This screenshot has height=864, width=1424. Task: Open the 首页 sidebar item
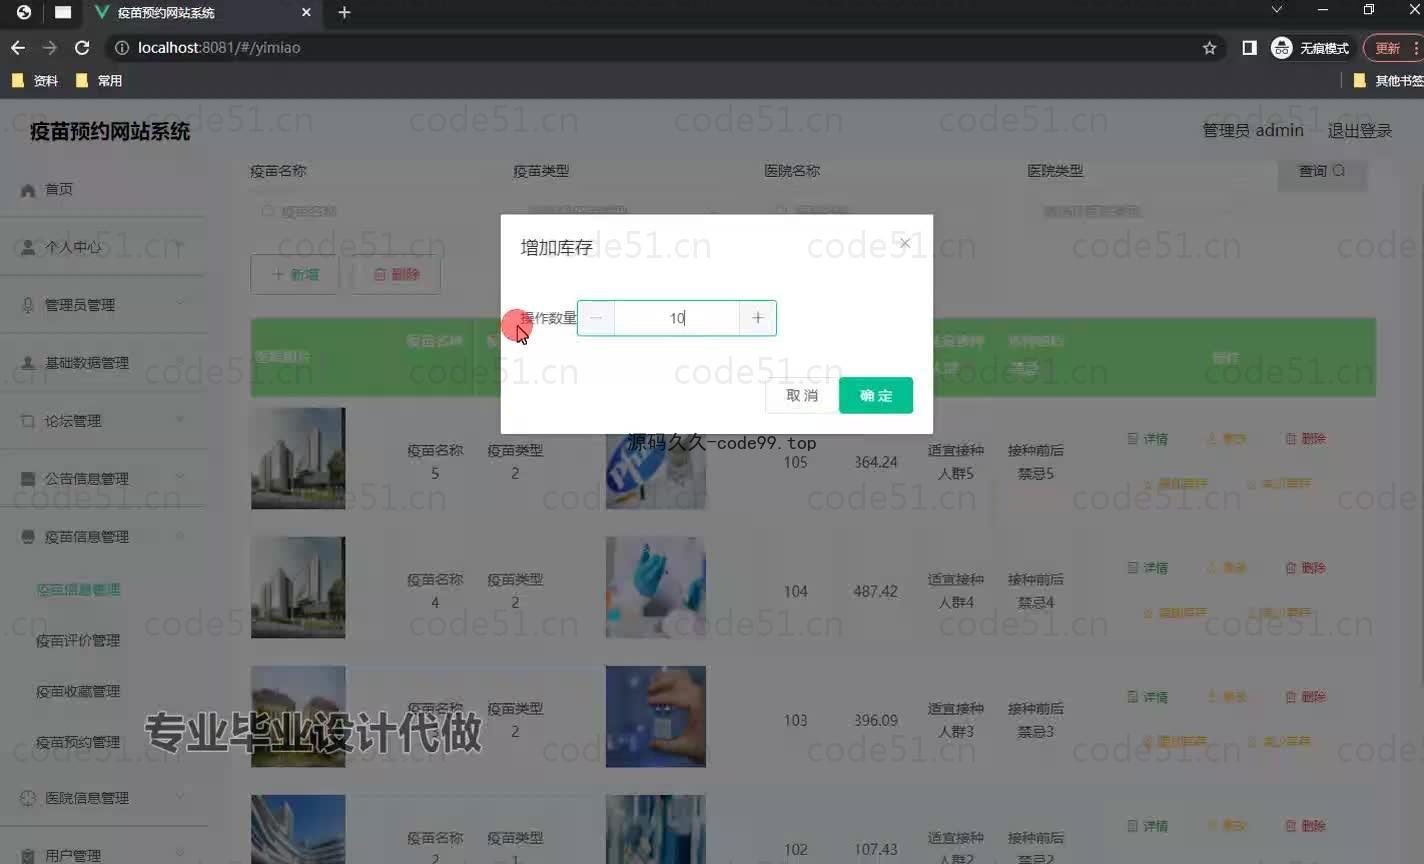pos(102,189)
